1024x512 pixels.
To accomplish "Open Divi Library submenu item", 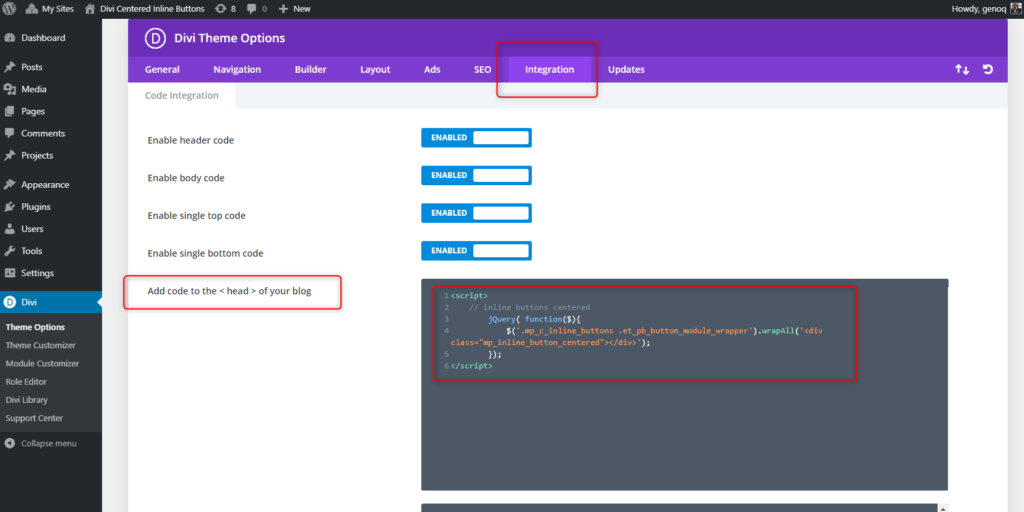I will pos(27,400).
